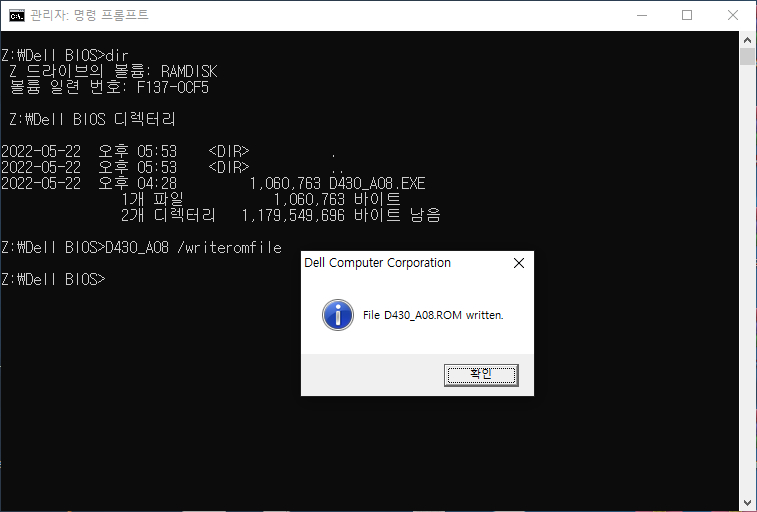This screenshot has width=757, height=512.
Task: Click the '오후 04:28' timestamp
Action: tap(138, 183)
